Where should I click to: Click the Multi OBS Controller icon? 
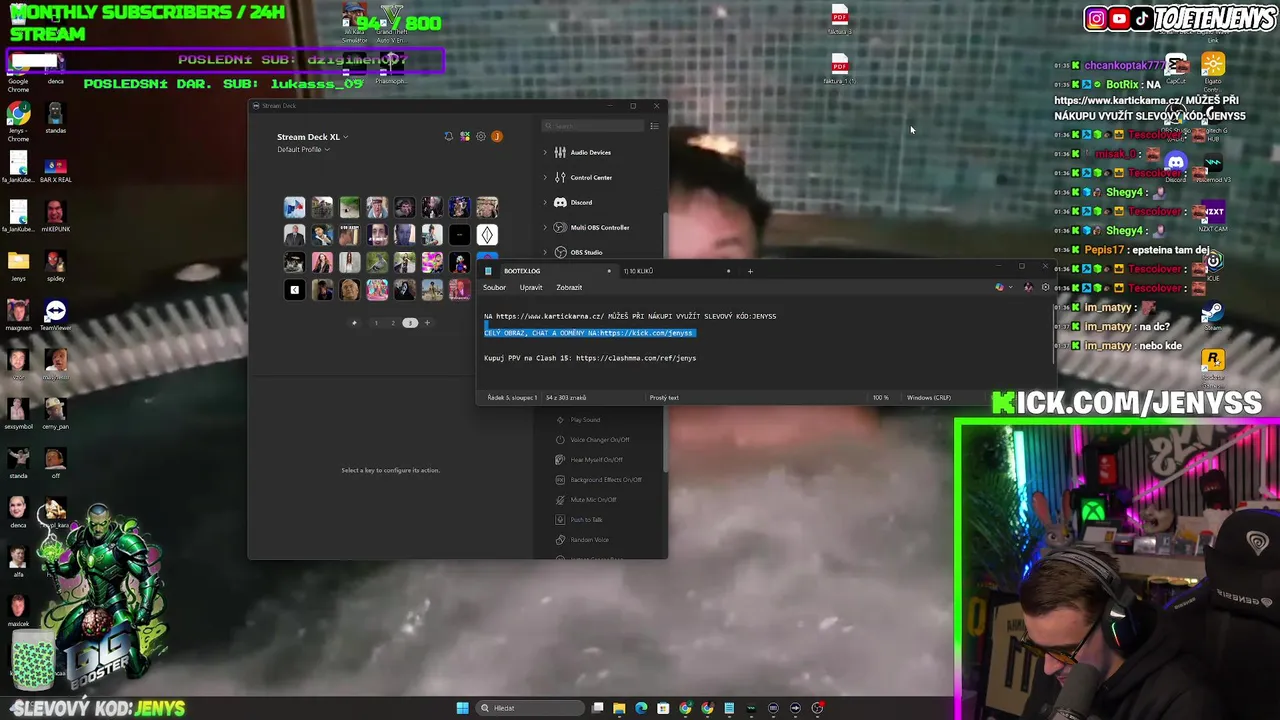[x=560, y=227]
